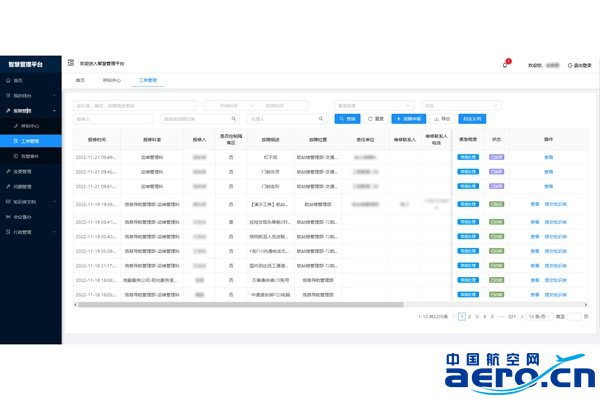The image size is (600, 400).
Task: Click the scrollbar left arrow under the table
Action: click(x=75, y=305)
